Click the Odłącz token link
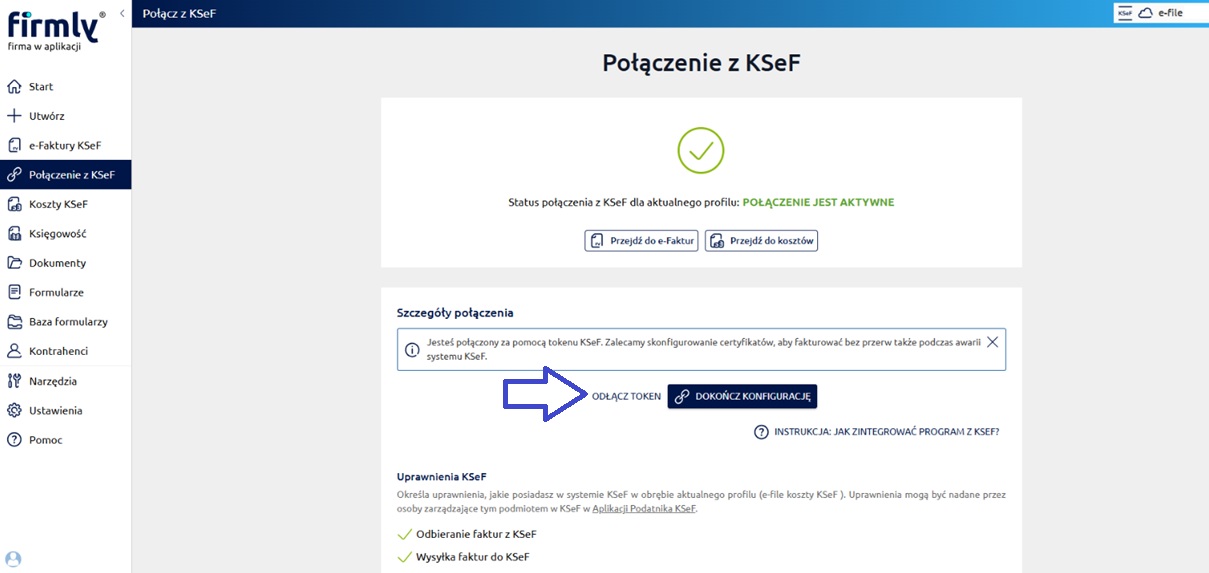1209x573 pixels. (x=626, y=396)
